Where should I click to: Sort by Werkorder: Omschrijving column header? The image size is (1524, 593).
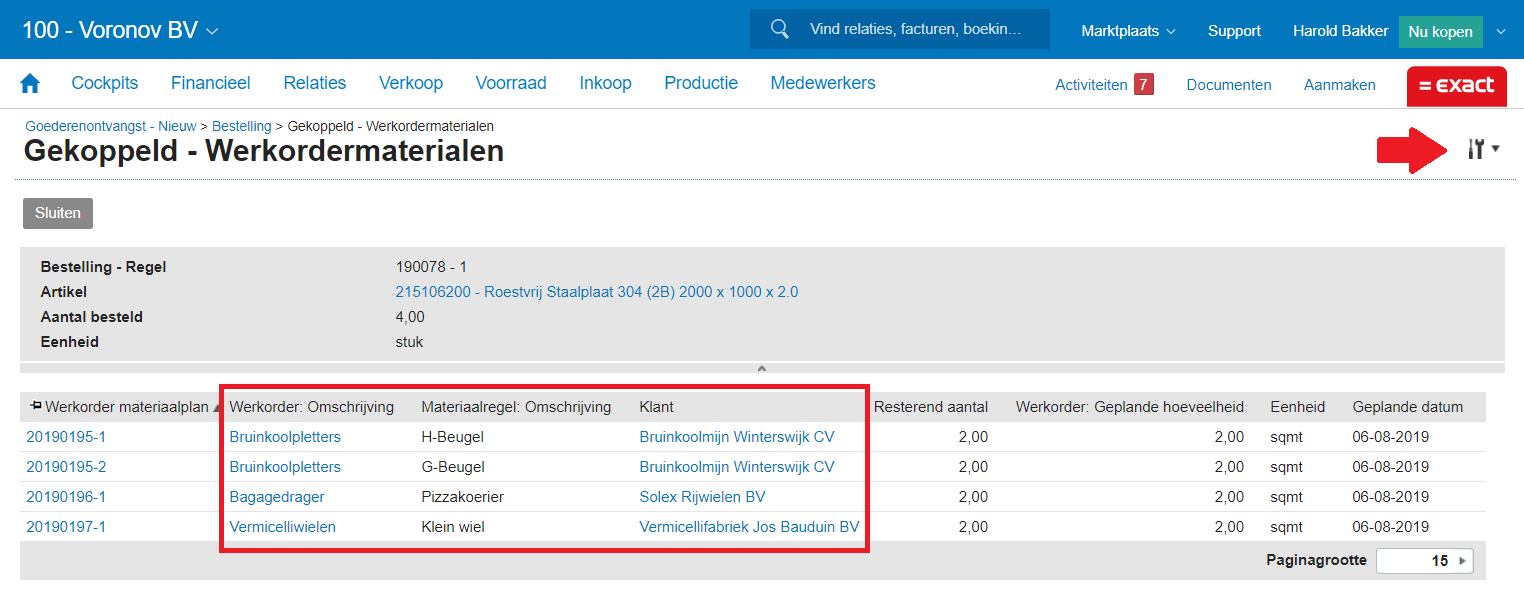tap(311, 407)
